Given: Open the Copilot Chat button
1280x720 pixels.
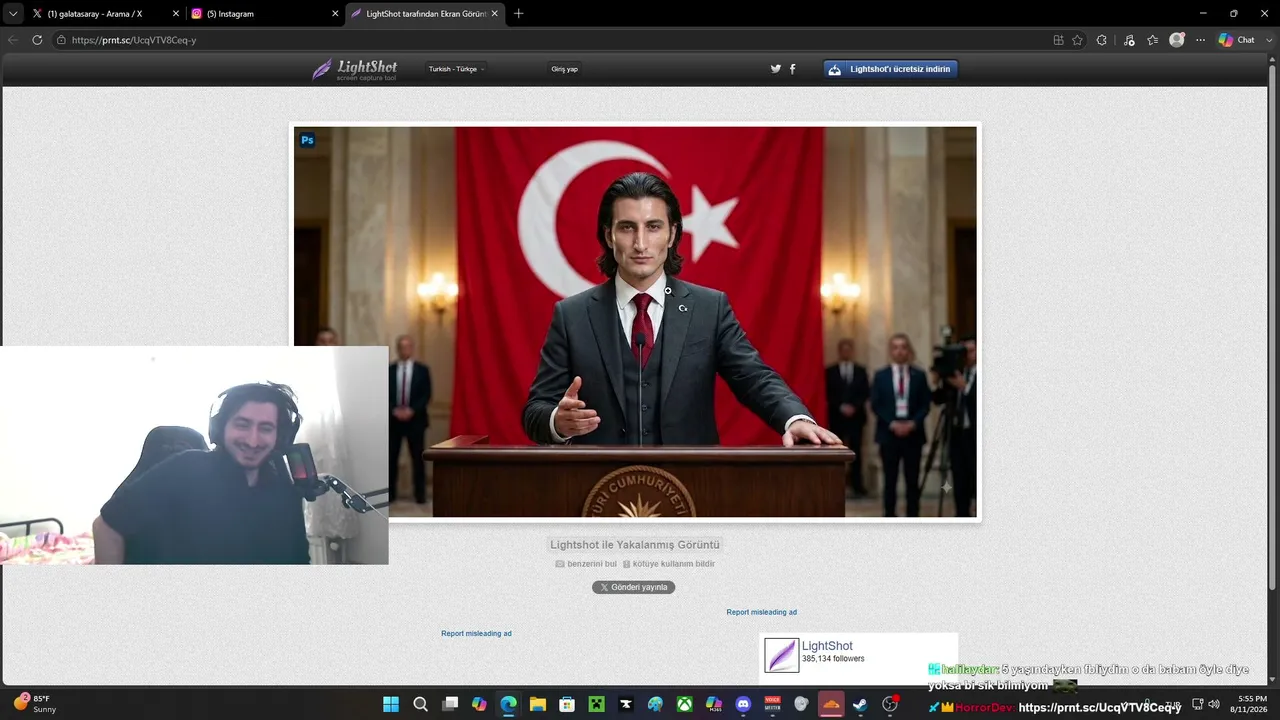Looking at the screenshot, I should point(1237,40).
